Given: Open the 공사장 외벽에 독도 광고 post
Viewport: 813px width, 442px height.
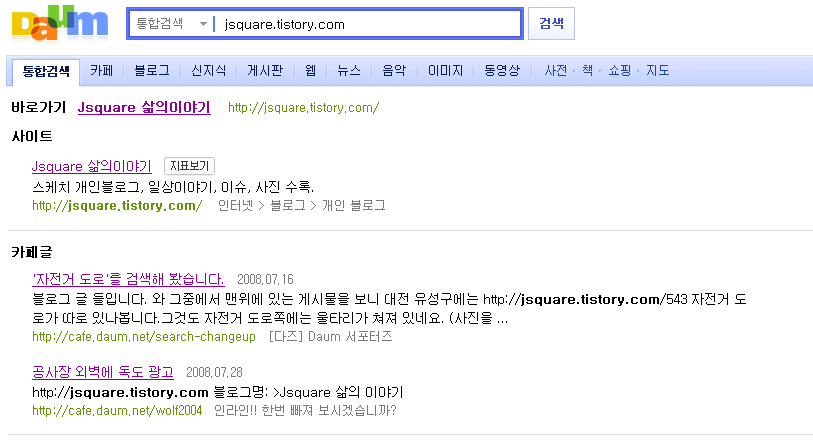Looking at the screenshot, I should pos(103,372).
